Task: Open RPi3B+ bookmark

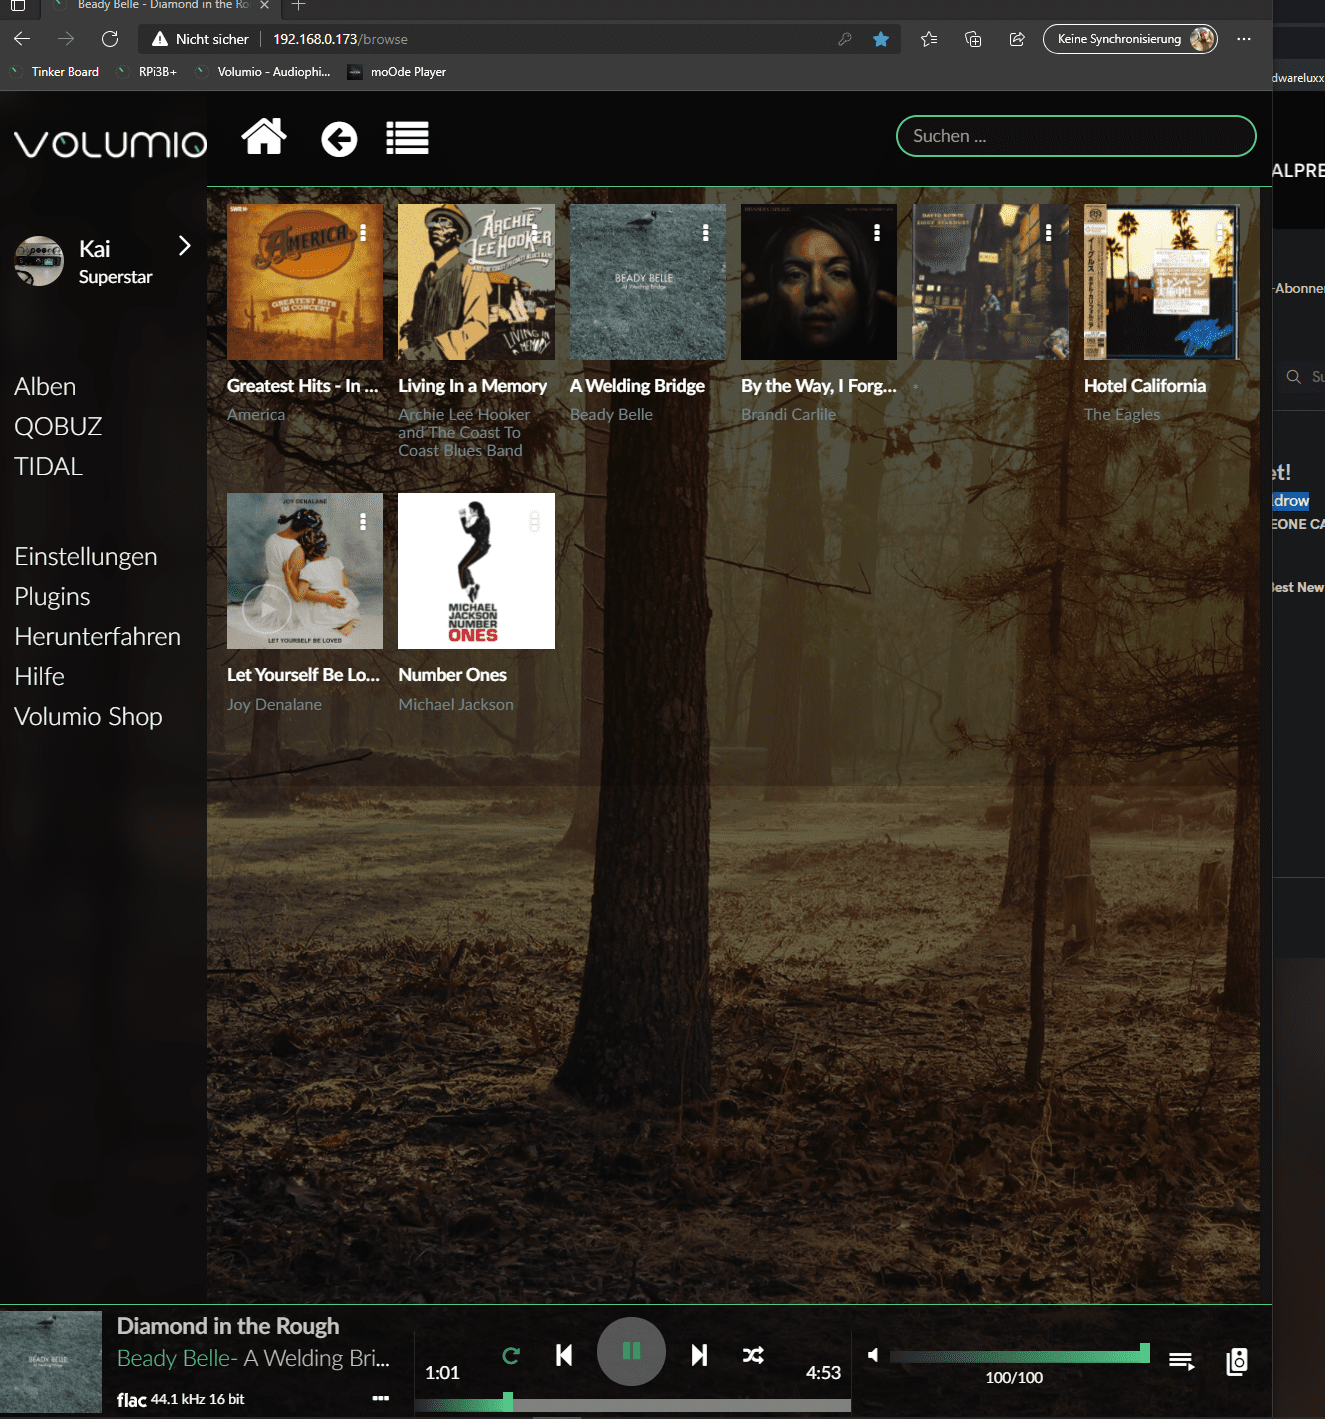Action: [x=147, y=72]
